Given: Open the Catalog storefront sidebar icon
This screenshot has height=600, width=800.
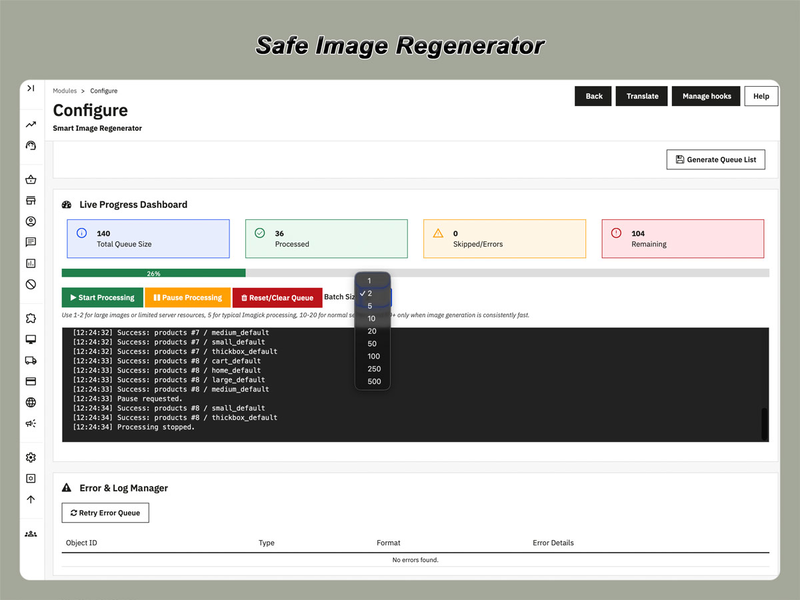Looking at the screenshot, I should click(x=31, y=200).
